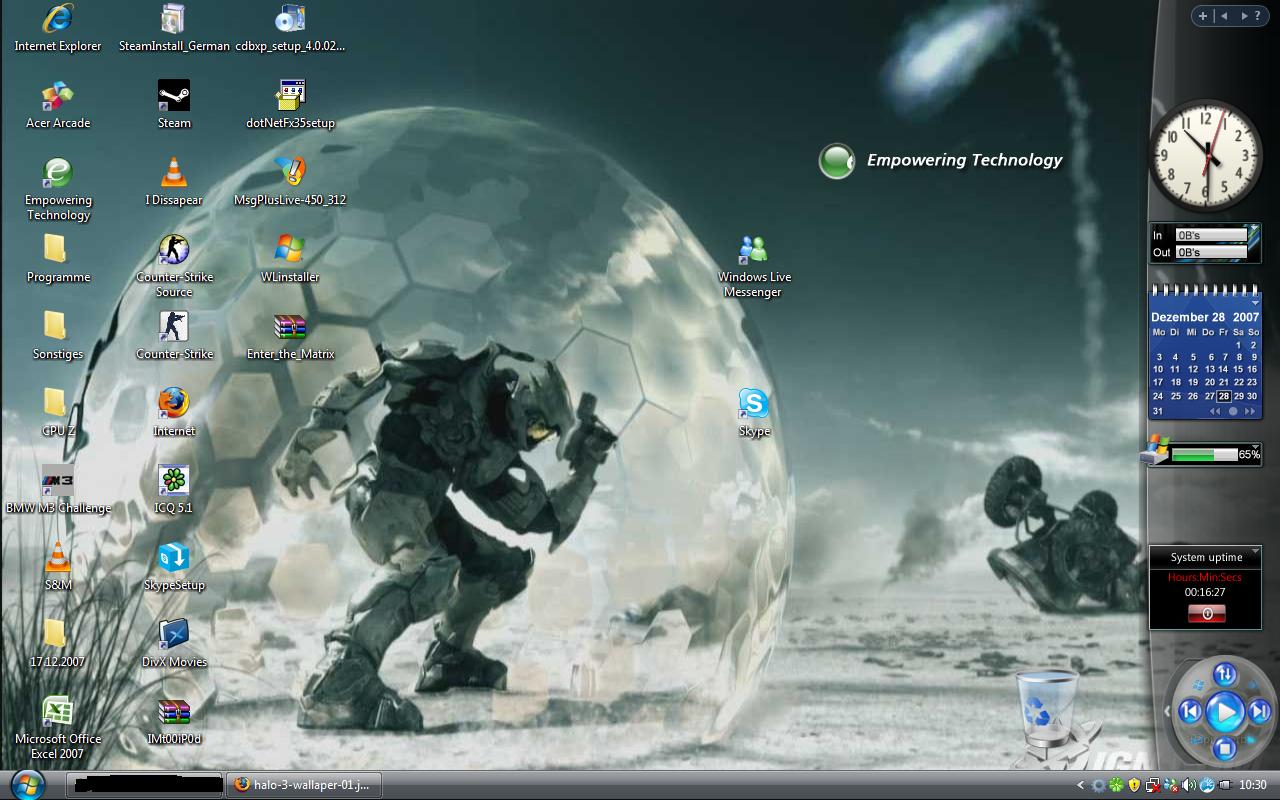1280x800 pixels.
Task: Show hidden tray icons arrow
Action: (x=1081, y=786)
